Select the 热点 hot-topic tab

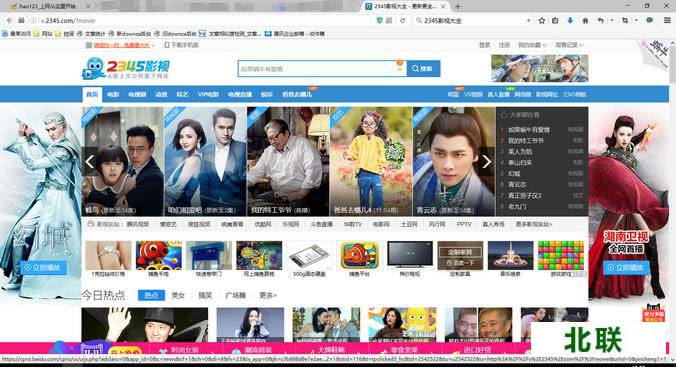pyautogui.click(x=151, y=295)
